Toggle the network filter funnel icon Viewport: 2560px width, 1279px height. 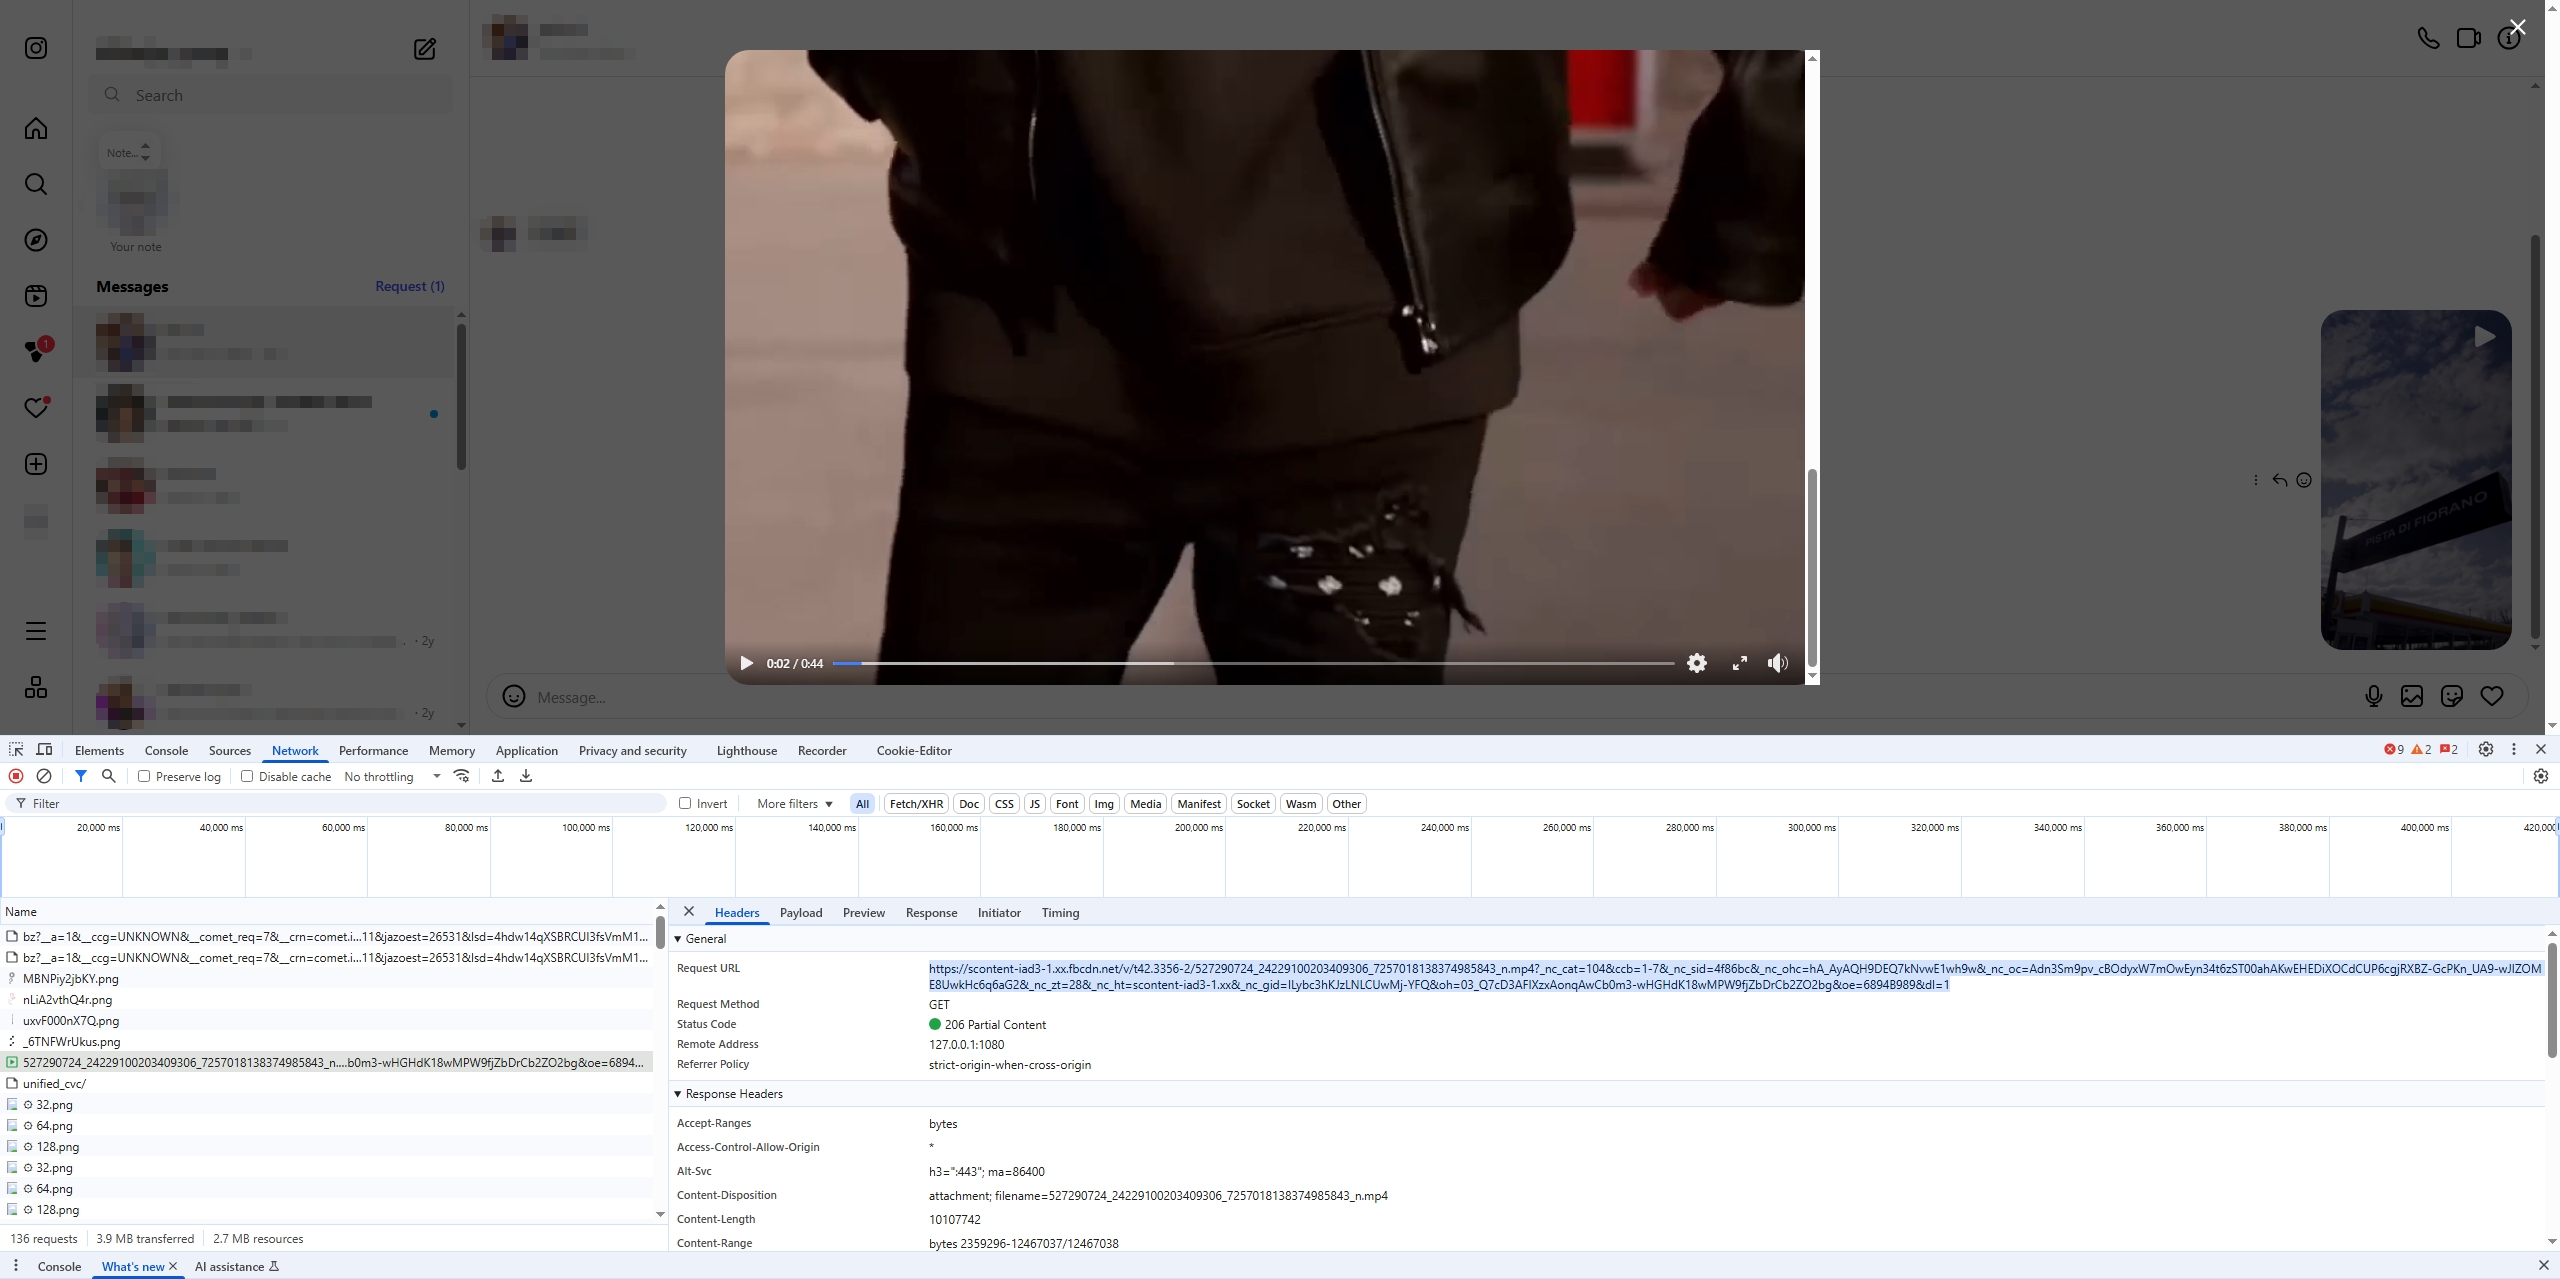(81, 776)
